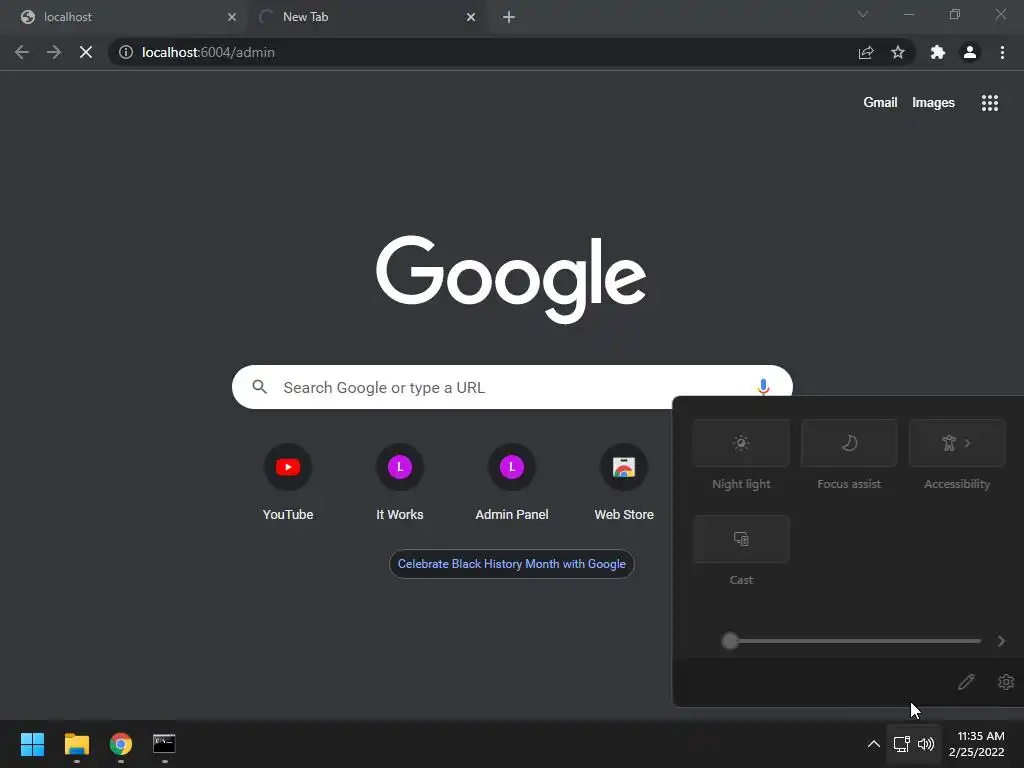Viewport: 1024px width, 768px height.
Task: Open Chrome's three-dot menu
Action: click(1002, 52)
